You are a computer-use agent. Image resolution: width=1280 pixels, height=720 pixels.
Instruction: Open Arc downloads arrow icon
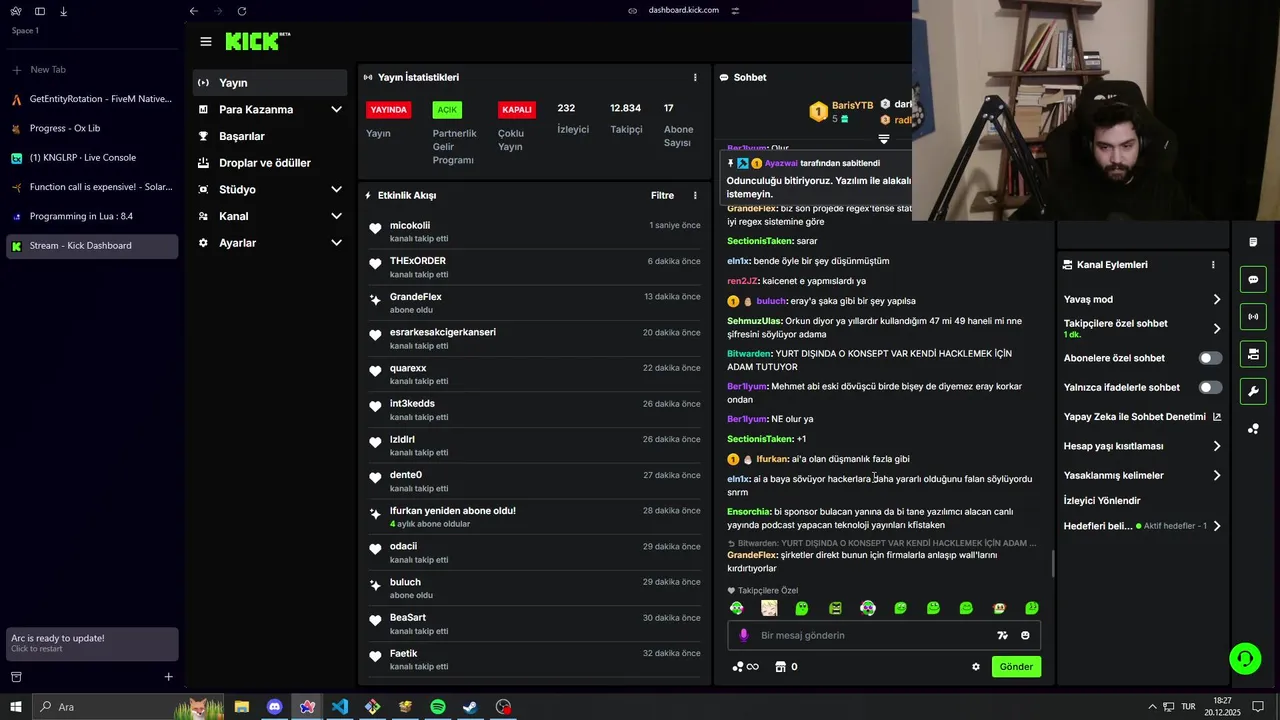(x=63, y=11)
